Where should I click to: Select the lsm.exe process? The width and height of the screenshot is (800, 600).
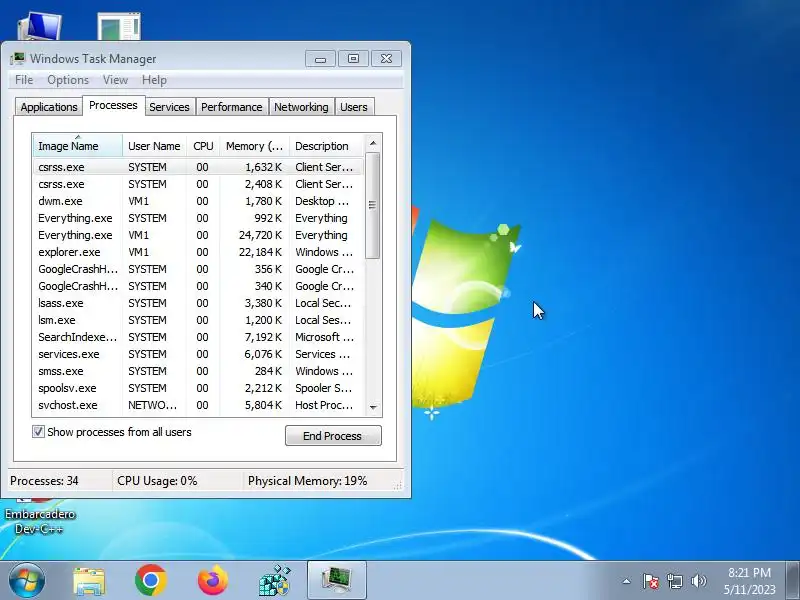pos(198,320)
